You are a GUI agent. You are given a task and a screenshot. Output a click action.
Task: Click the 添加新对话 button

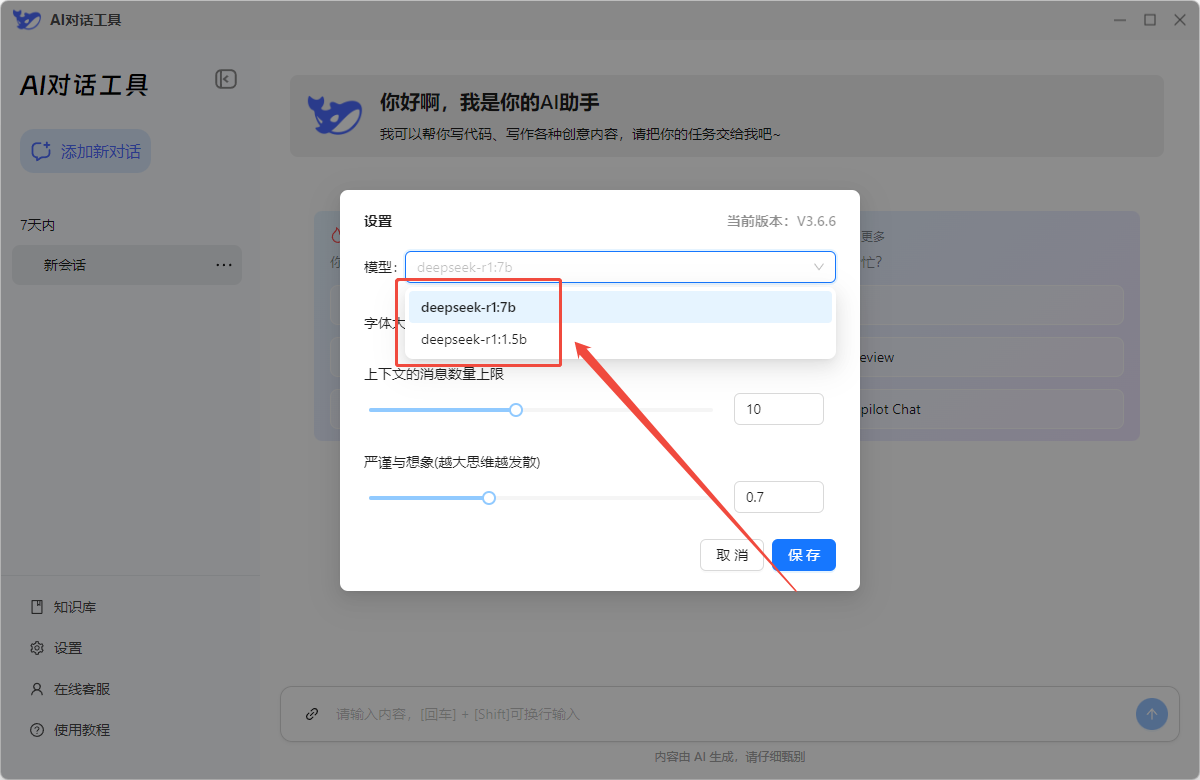86,151
